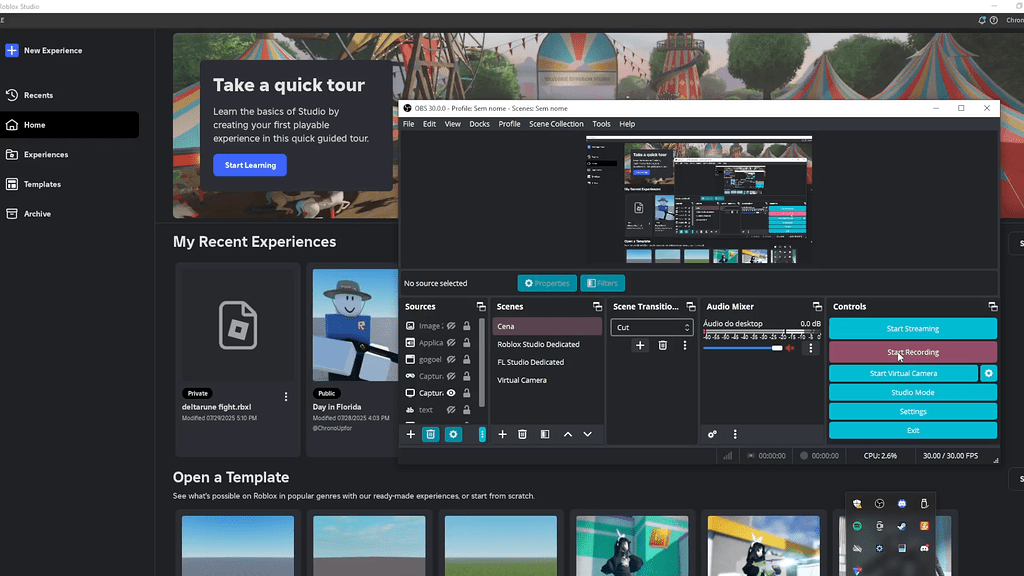Move scene up with up arrow icon
Screen dimensions: 1024x576
pos(568,434)
